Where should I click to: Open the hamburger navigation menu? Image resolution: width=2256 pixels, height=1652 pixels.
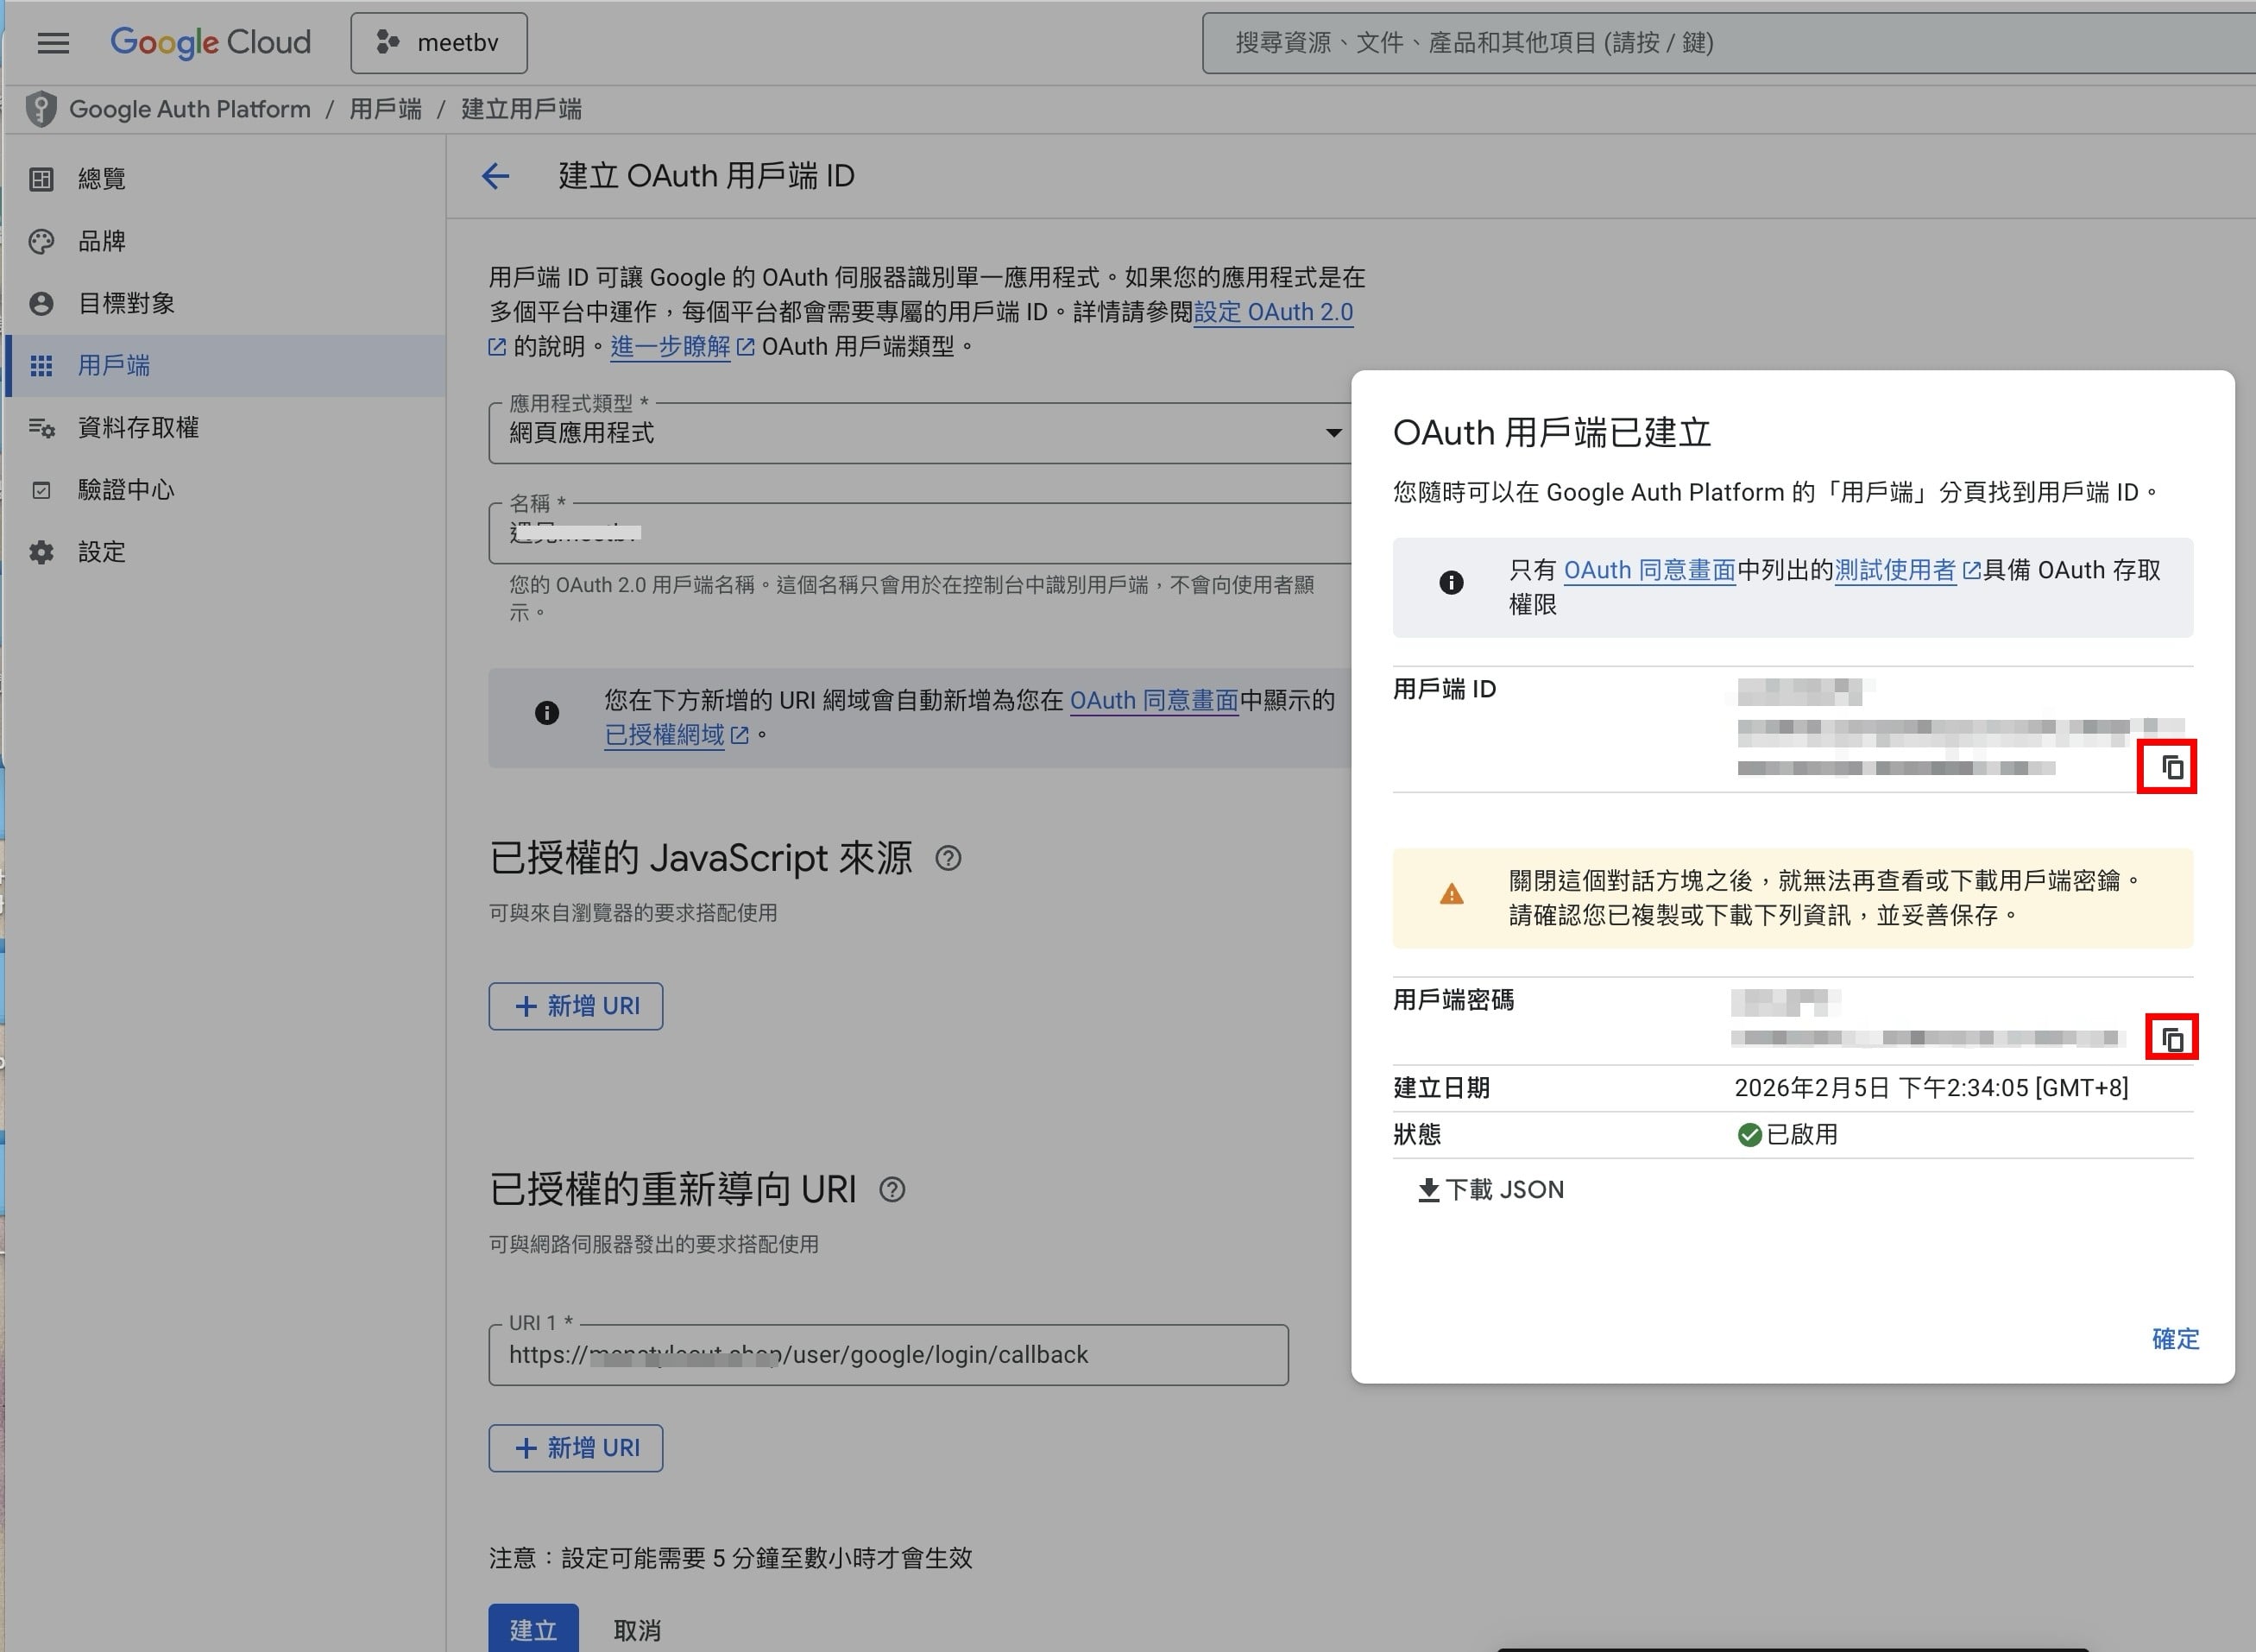[53, 43]
